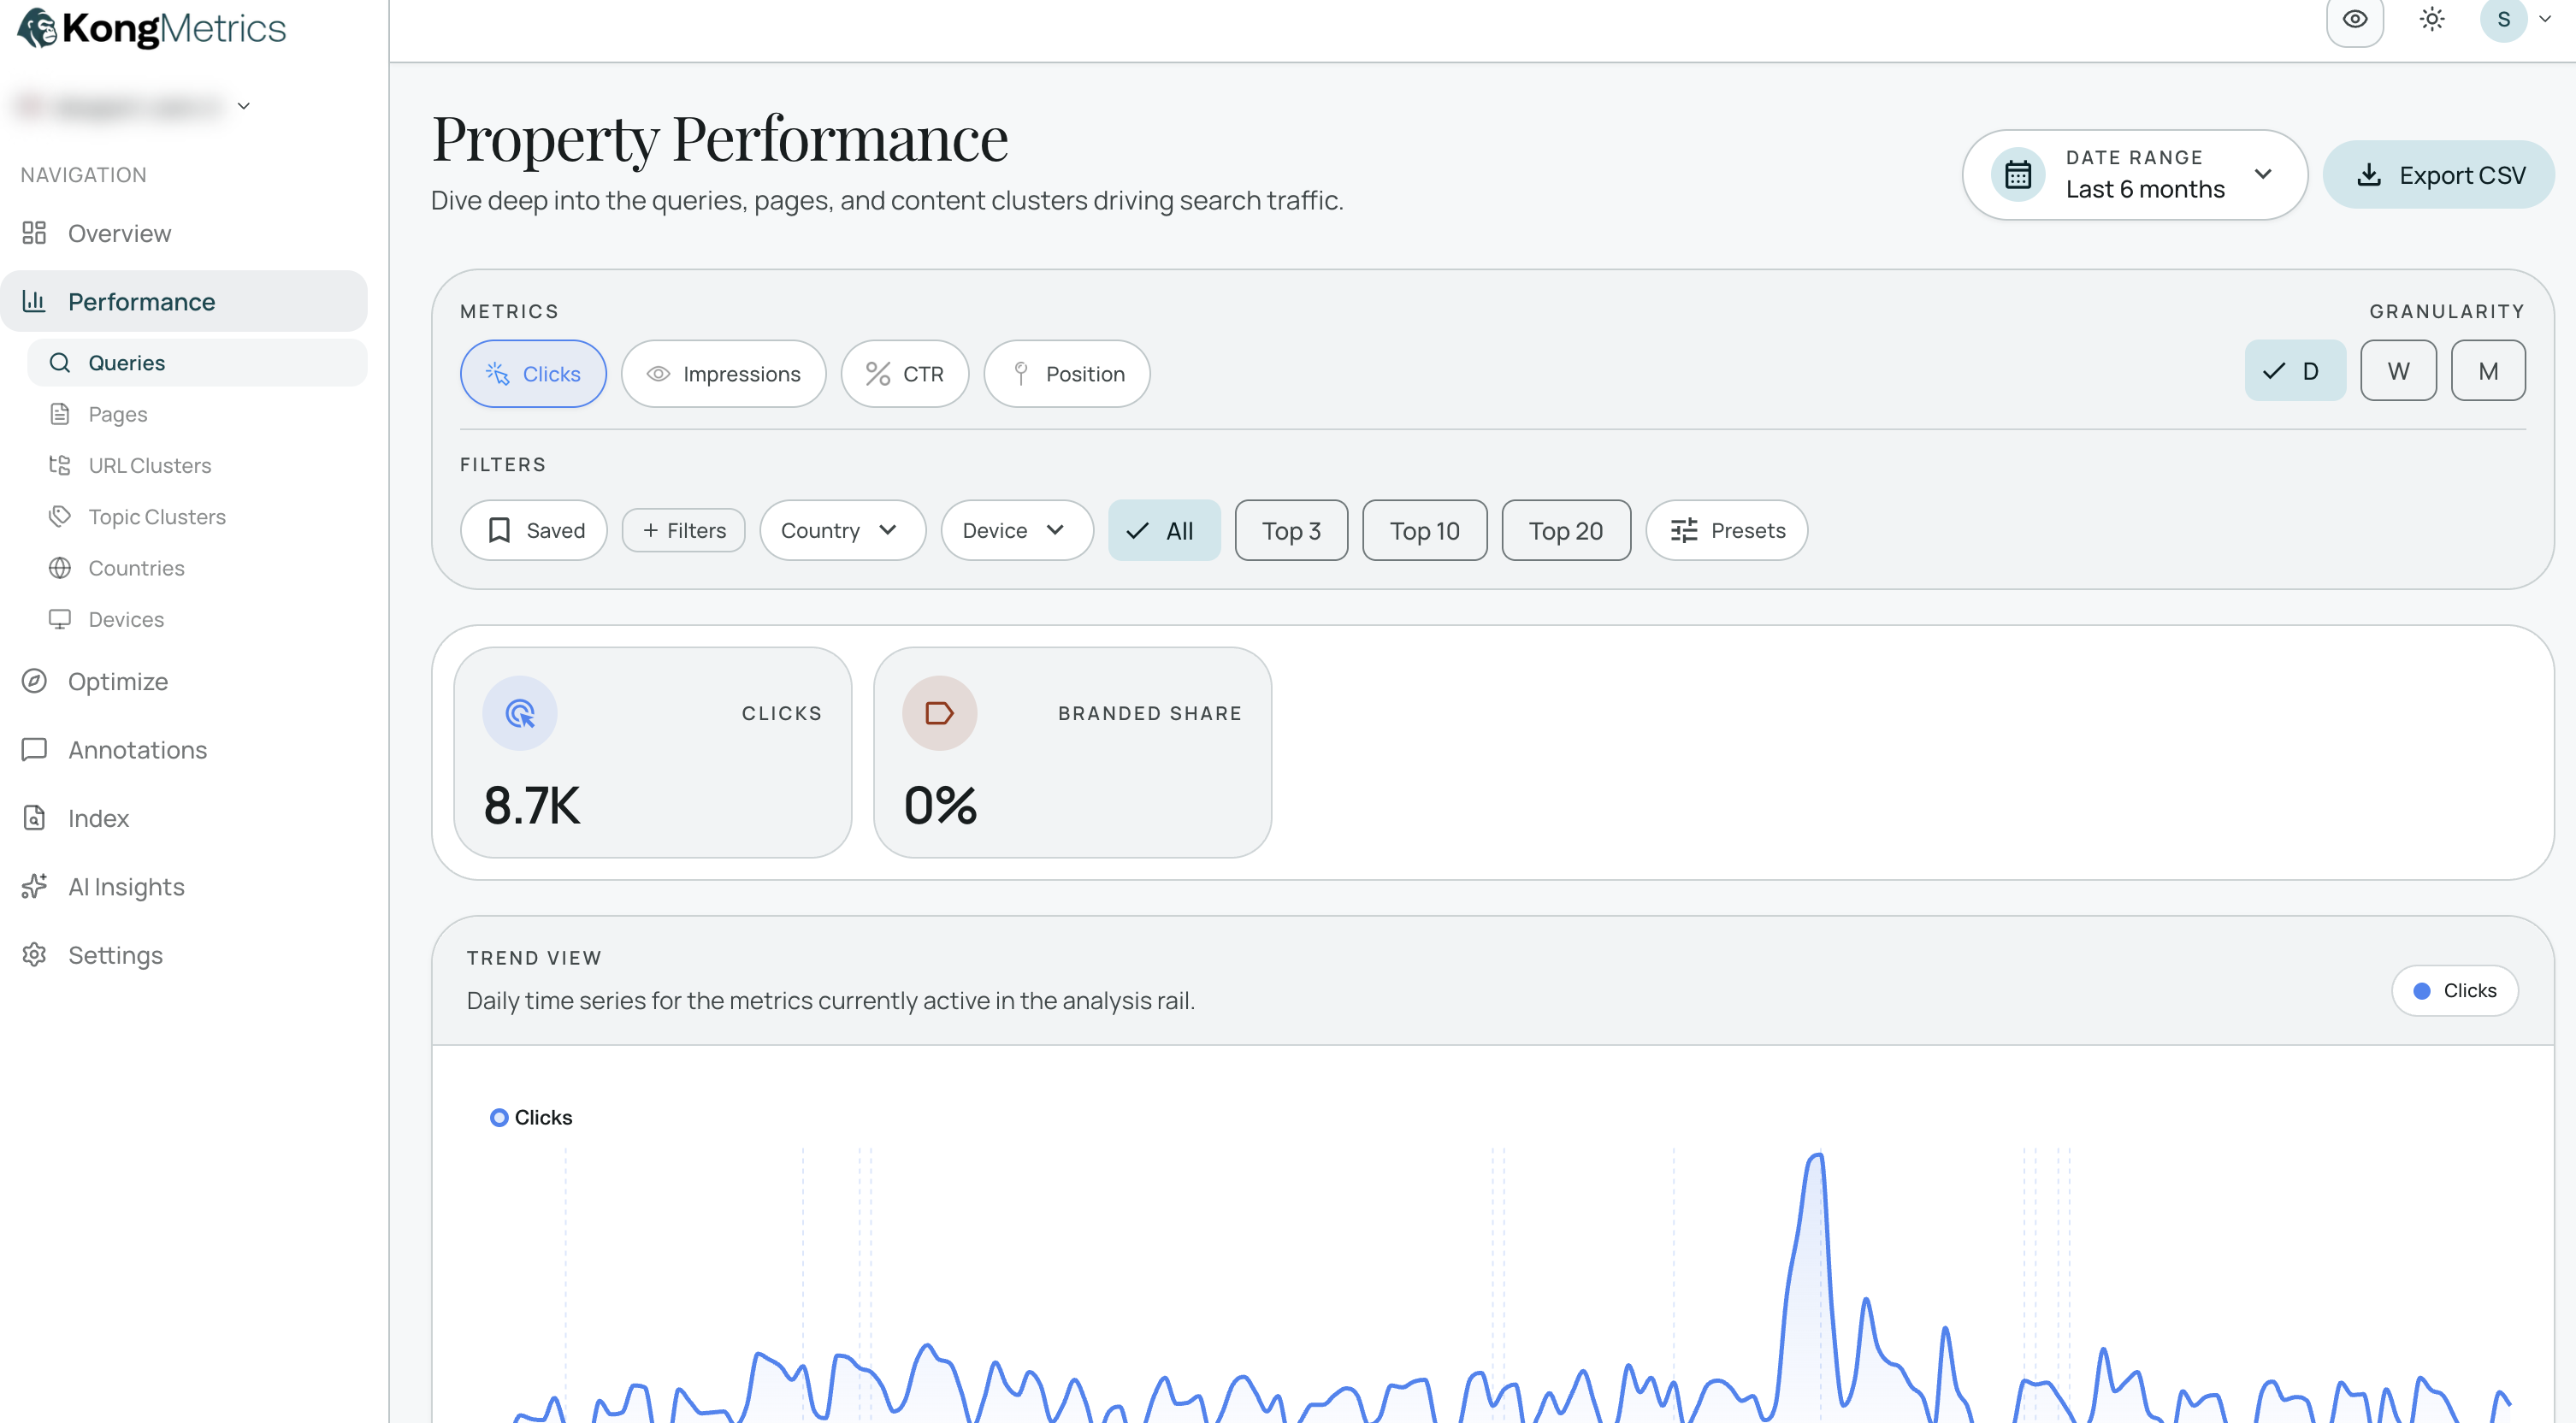Open Annotations page
This screenshot has width=2576, height=1423.
[x=184, y=750]
